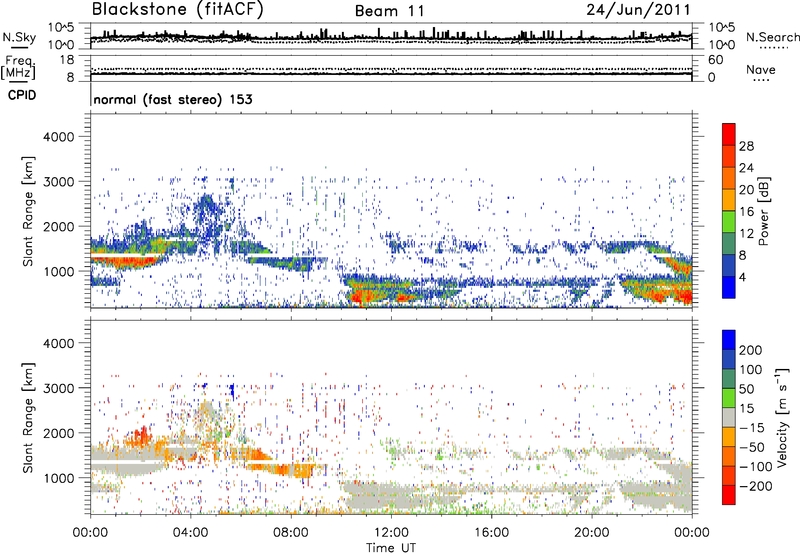Click "4000" on the power panel range axis
The image size is (800, 554).
click(x=58, y=137)
